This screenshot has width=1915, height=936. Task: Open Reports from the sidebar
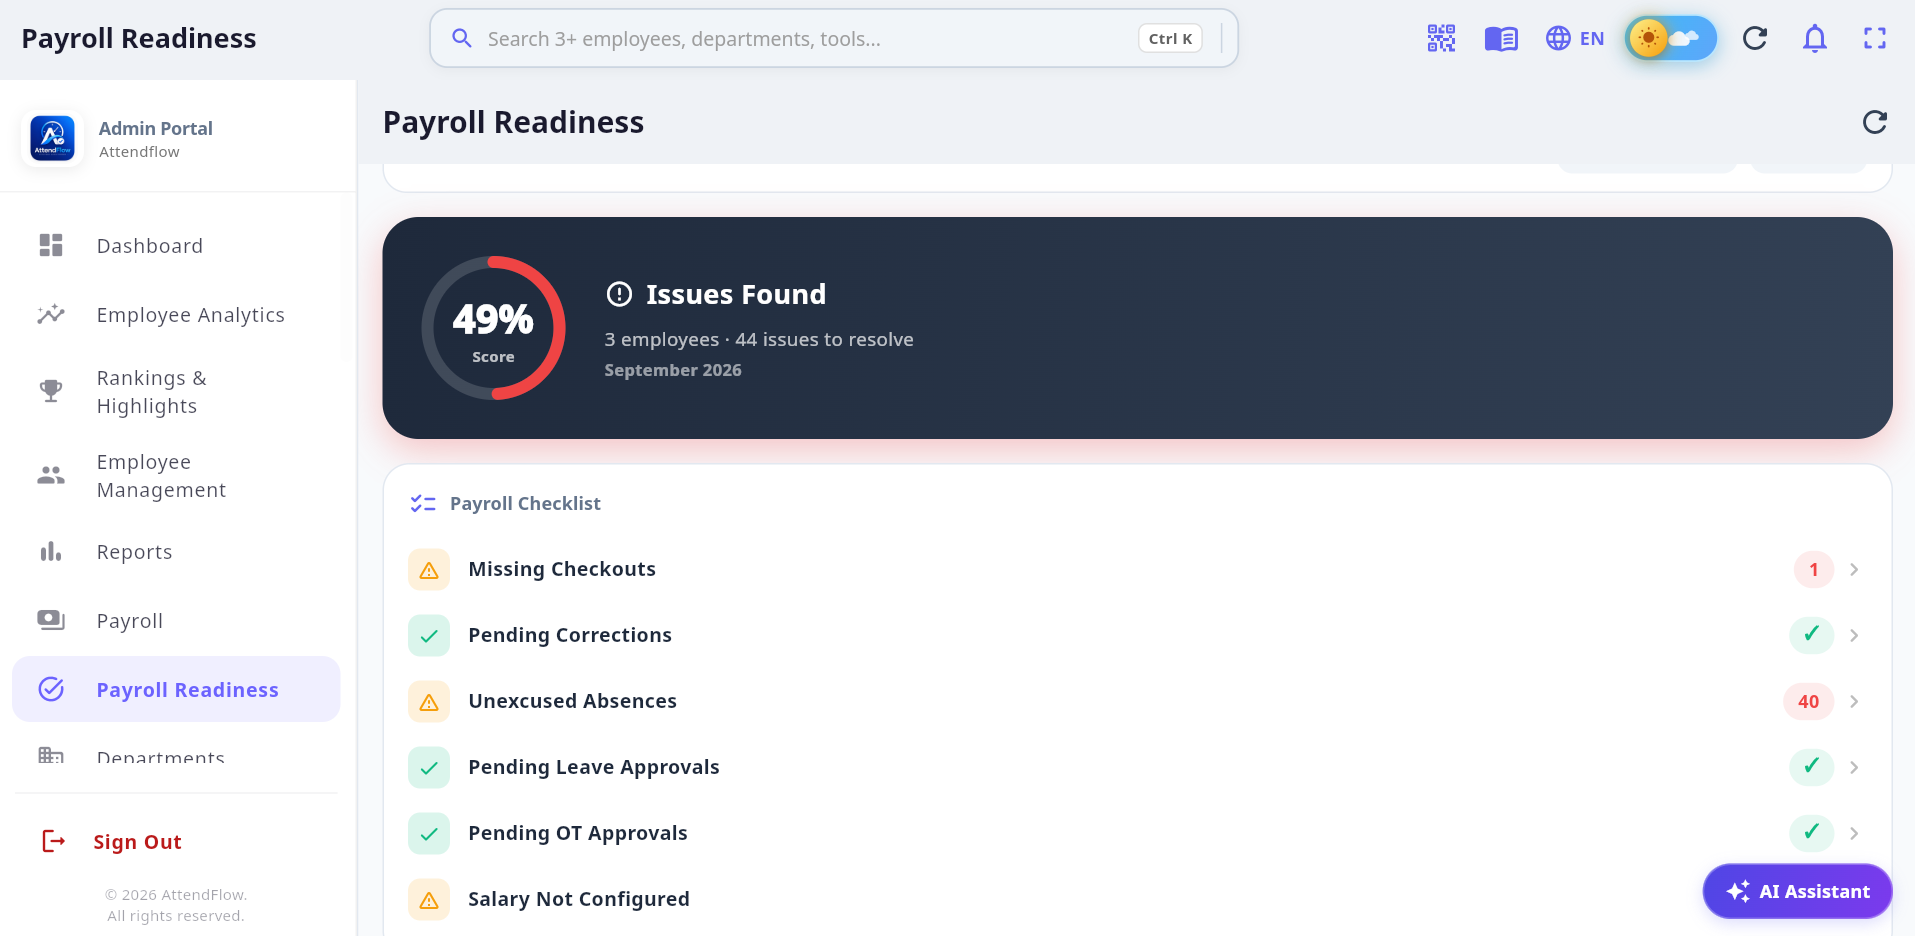coord(176,552)
